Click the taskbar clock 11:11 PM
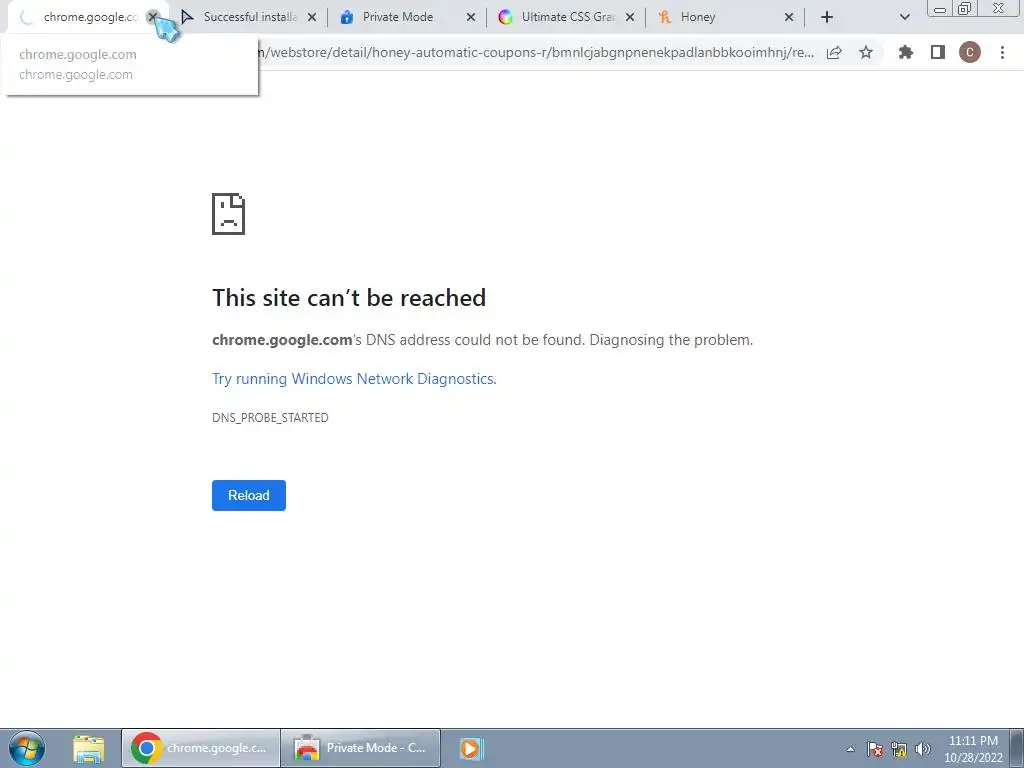Screen dimensions: 1024x768 point(973,749)
